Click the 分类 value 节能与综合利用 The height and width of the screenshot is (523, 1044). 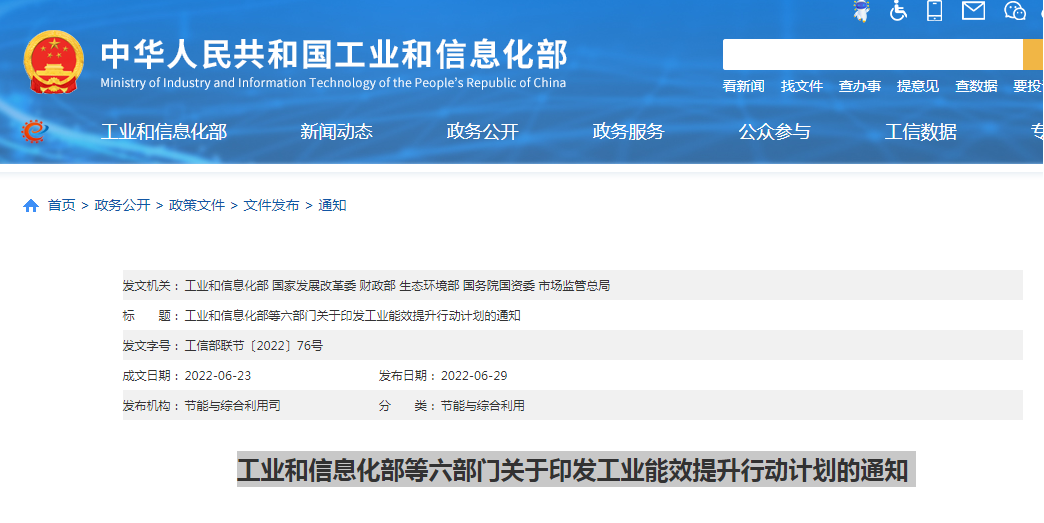pos(483,406)
